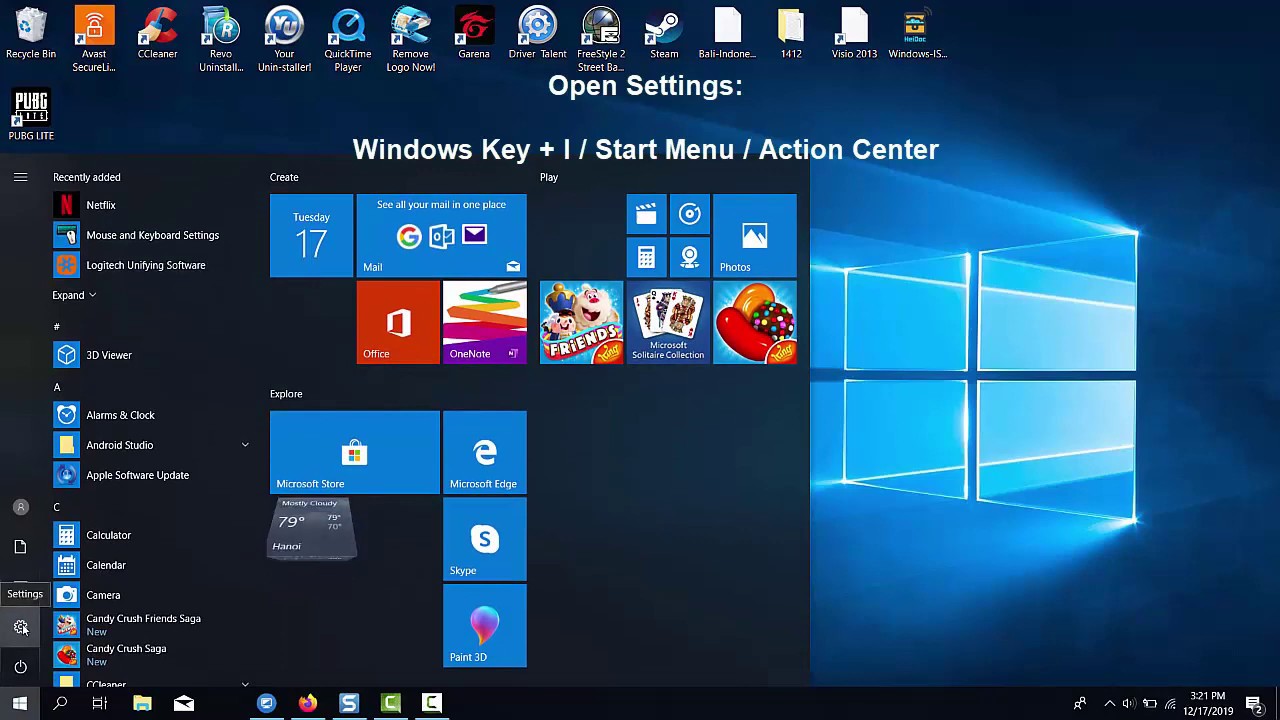1280x720 pixels.
Task: Select the Android Studio list entry
Action: (x=150, y=445)
